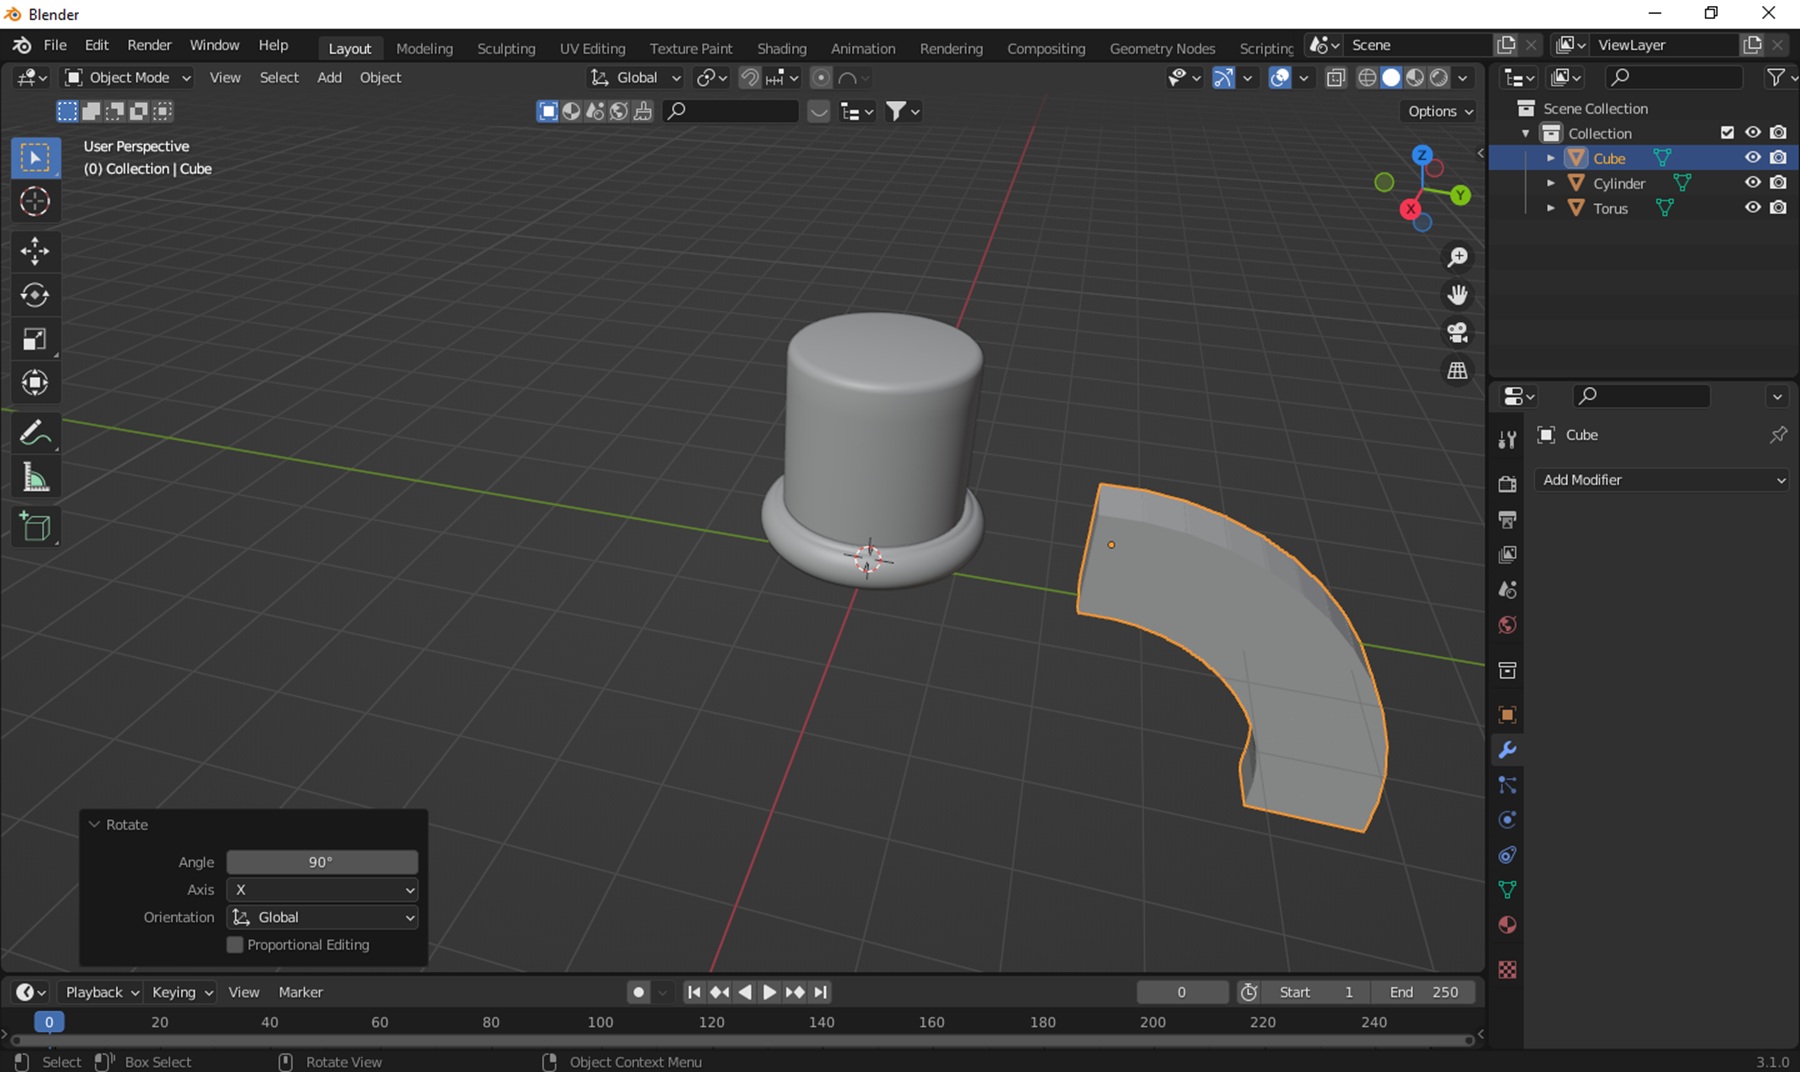Open the Scene properties tab
This screenshot has height=1072, width=1800.
(x=1507, y=590)
